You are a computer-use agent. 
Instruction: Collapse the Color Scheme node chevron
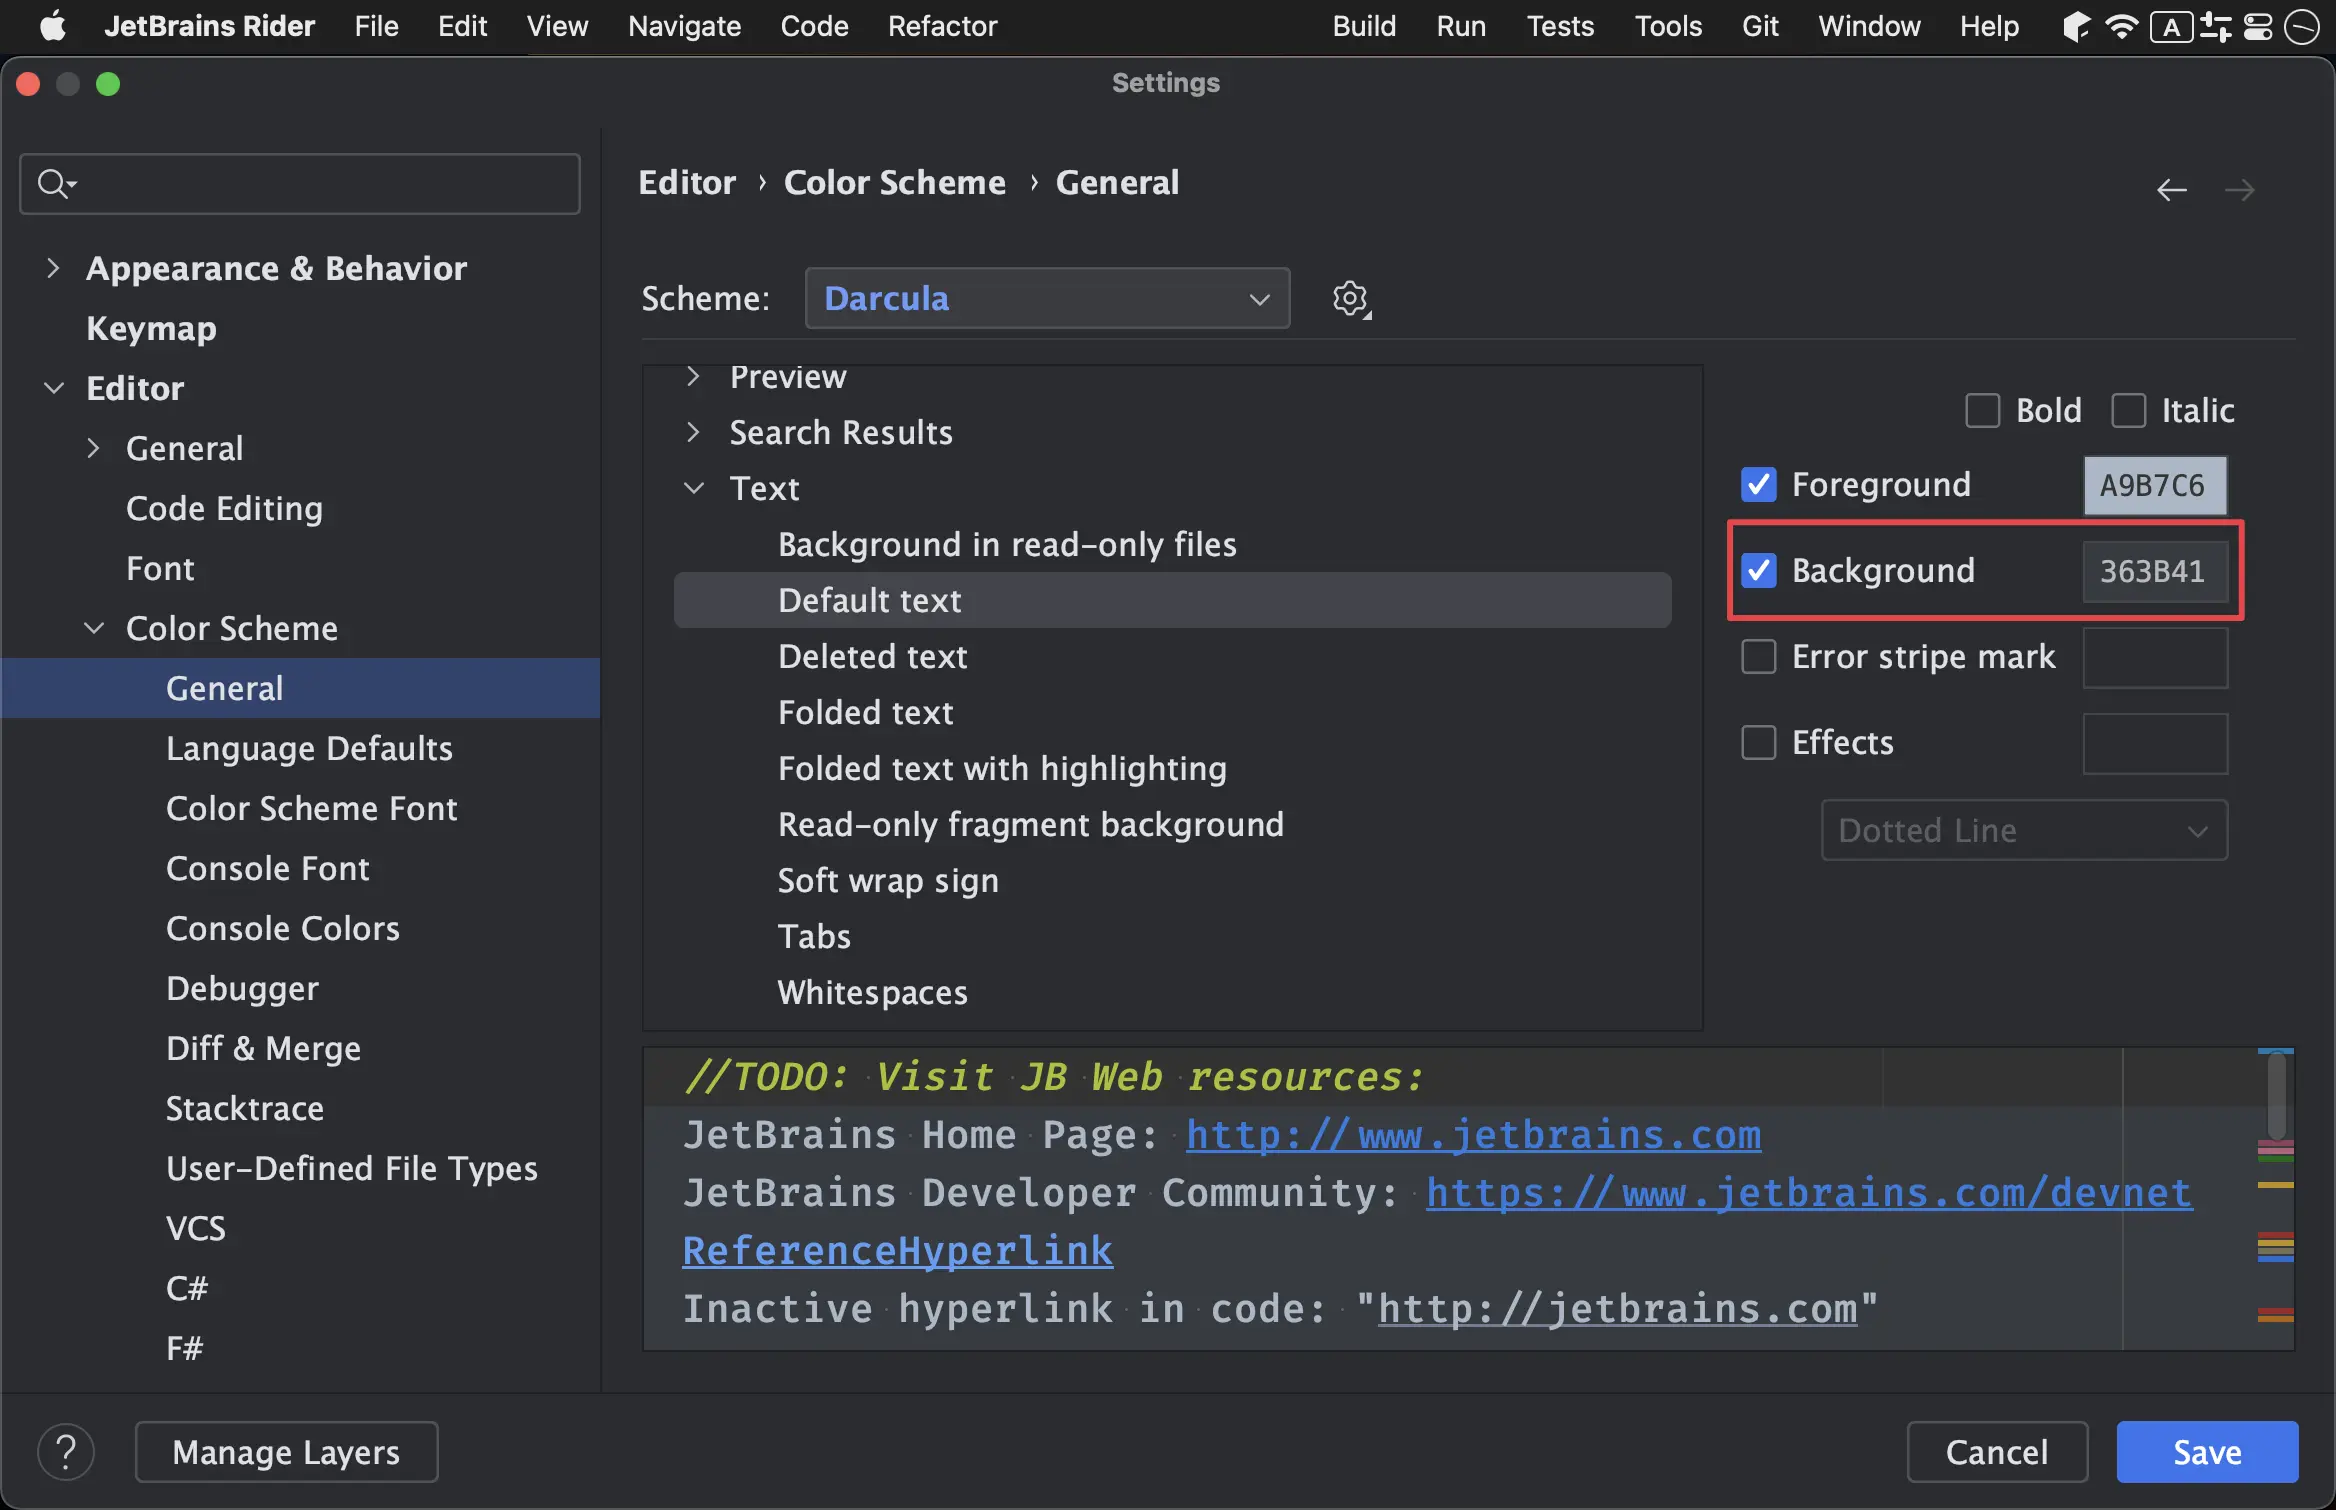pos(93,628)
